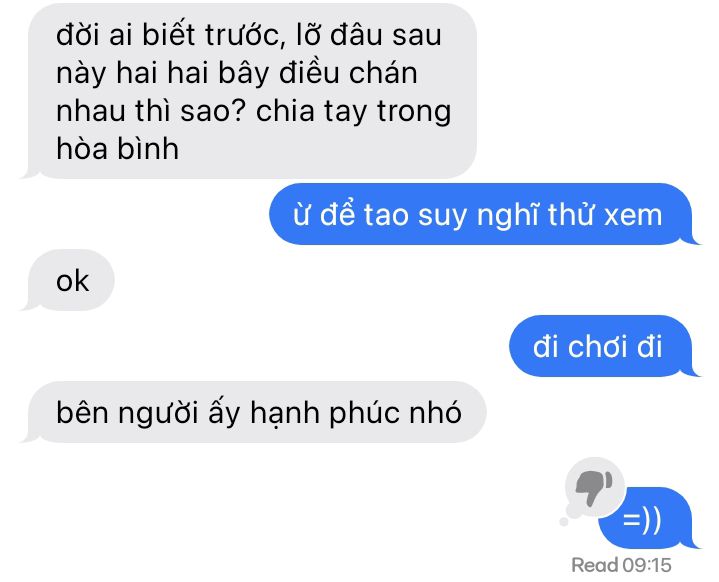Viewport: 719px width, 582px height.
Task: Tap the text "nhau thì sao? chia tay trong"
Action: pyautogui.click(x=254, y=111)
